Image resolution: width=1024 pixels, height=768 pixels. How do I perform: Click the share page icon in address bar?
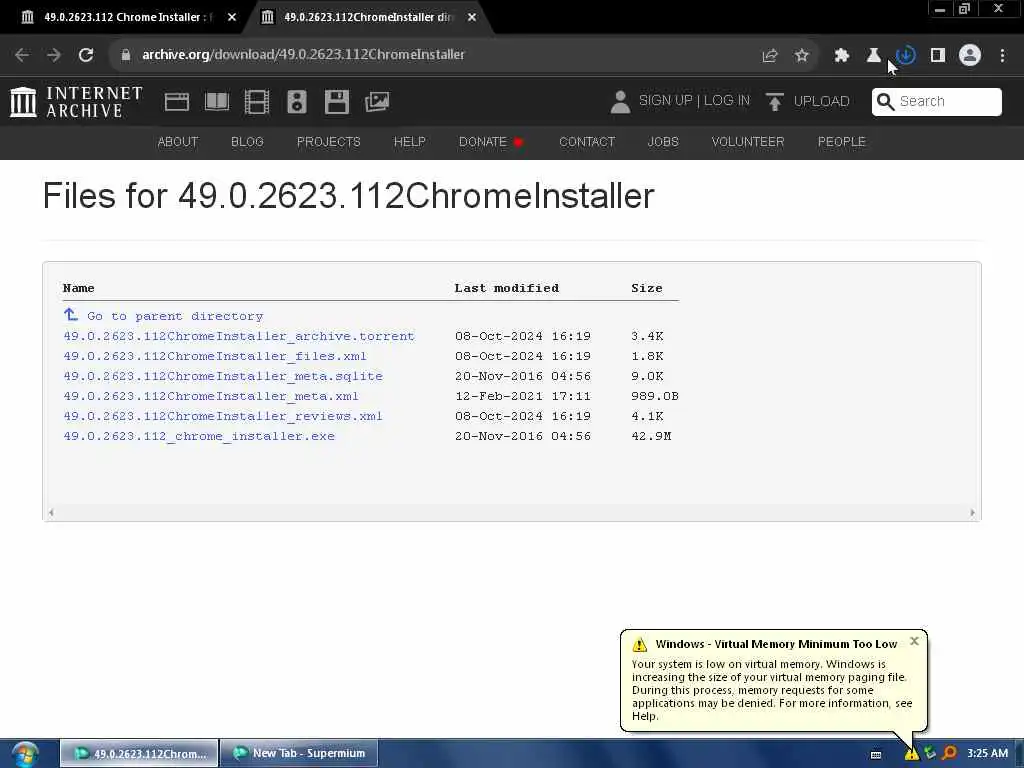point(770,56)
